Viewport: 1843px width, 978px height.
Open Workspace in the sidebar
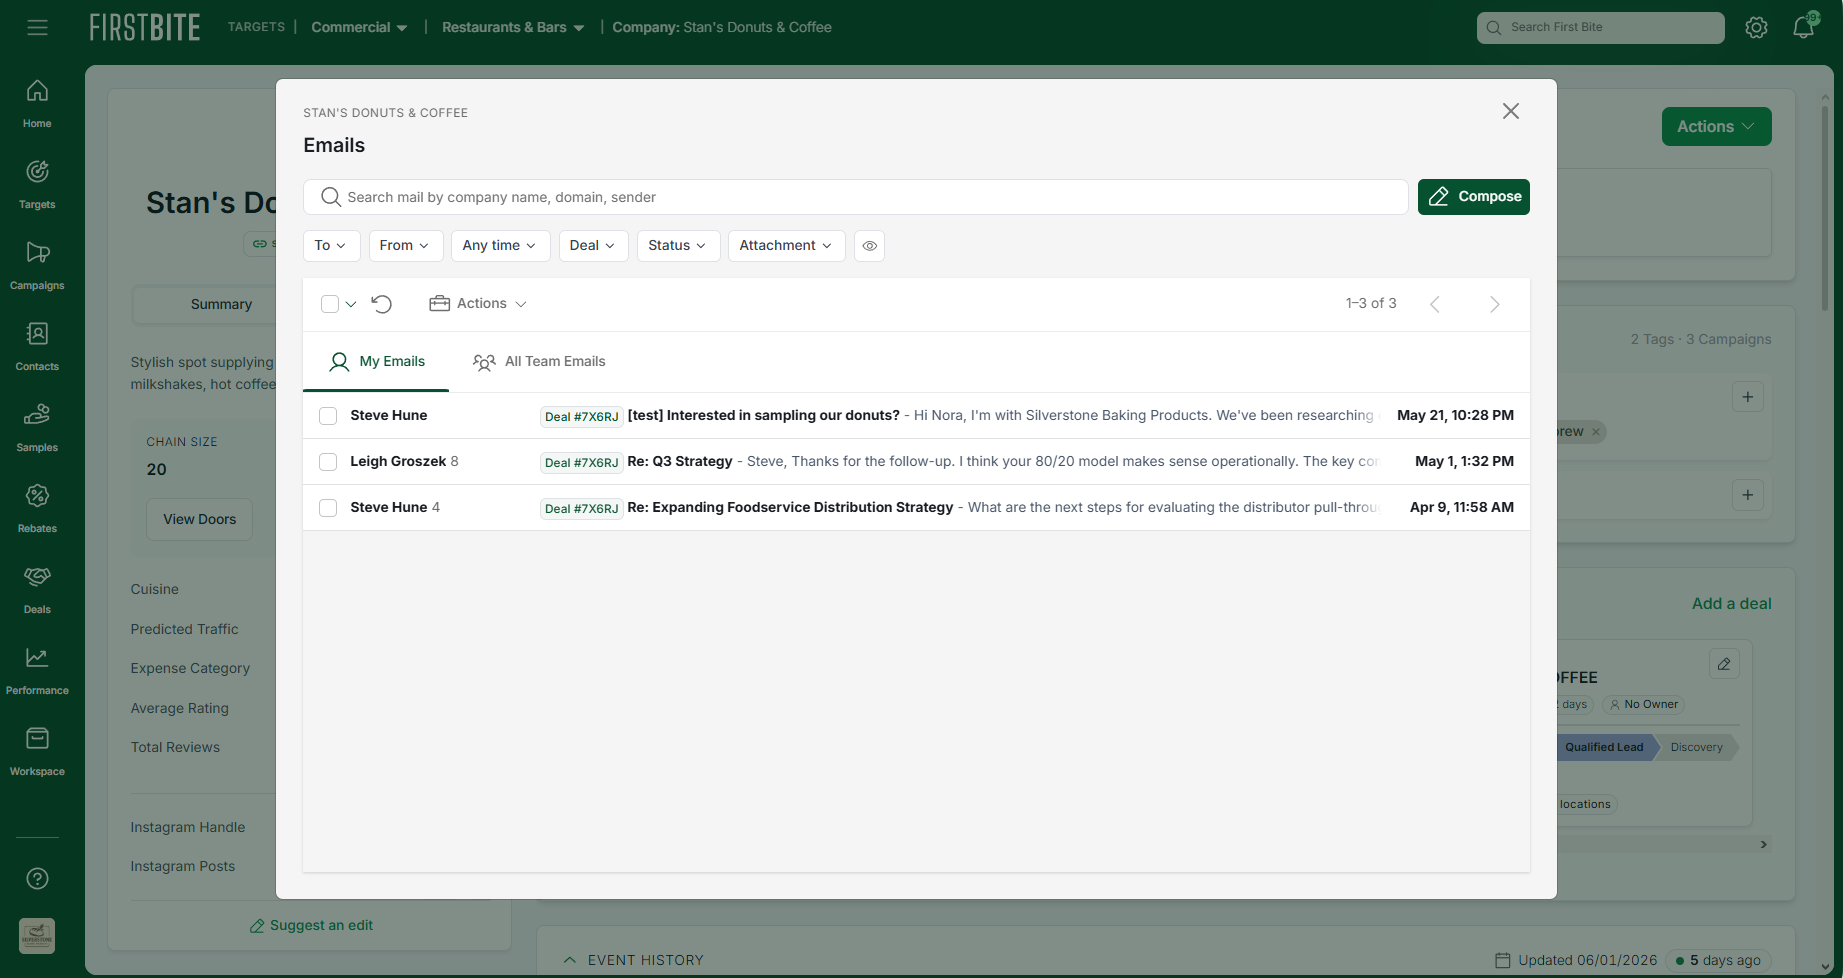coord(37,752)
